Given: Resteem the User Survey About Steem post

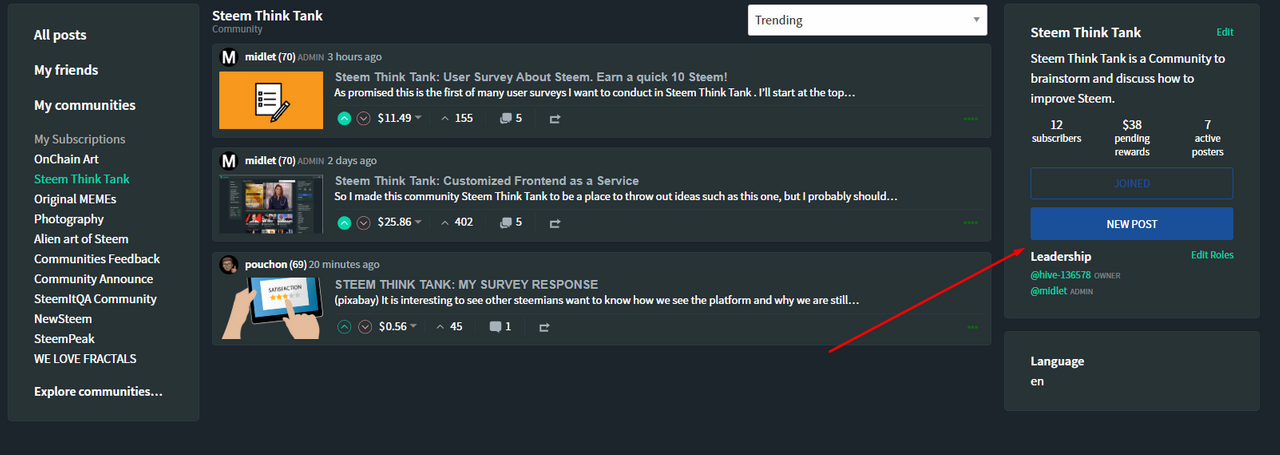Looking at the screenshot, I should click(555, 119).
